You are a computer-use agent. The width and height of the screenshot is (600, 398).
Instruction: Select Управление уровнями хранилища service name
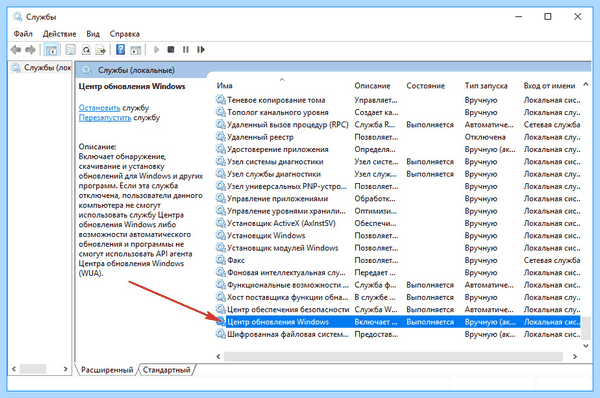coord(286,211)
